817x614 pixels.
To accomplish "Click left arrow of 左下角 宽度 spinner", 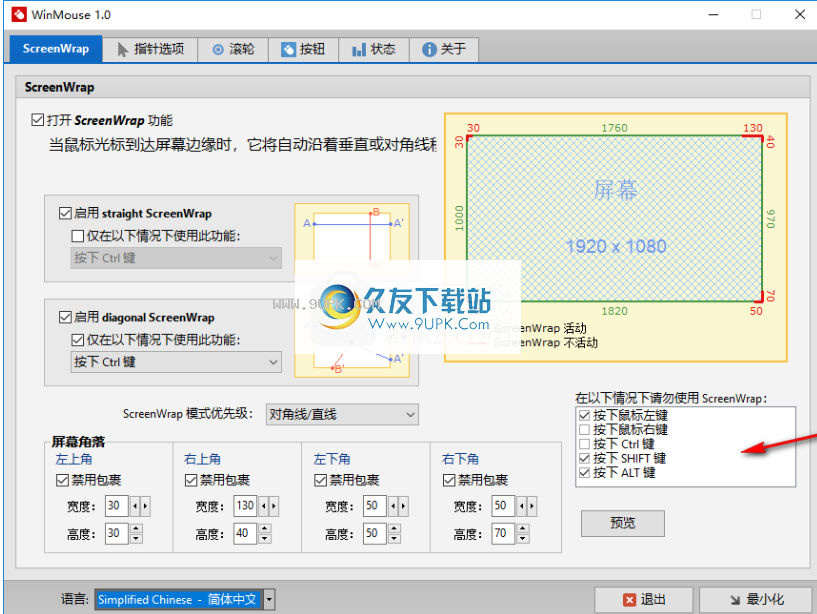I will 393,506.
